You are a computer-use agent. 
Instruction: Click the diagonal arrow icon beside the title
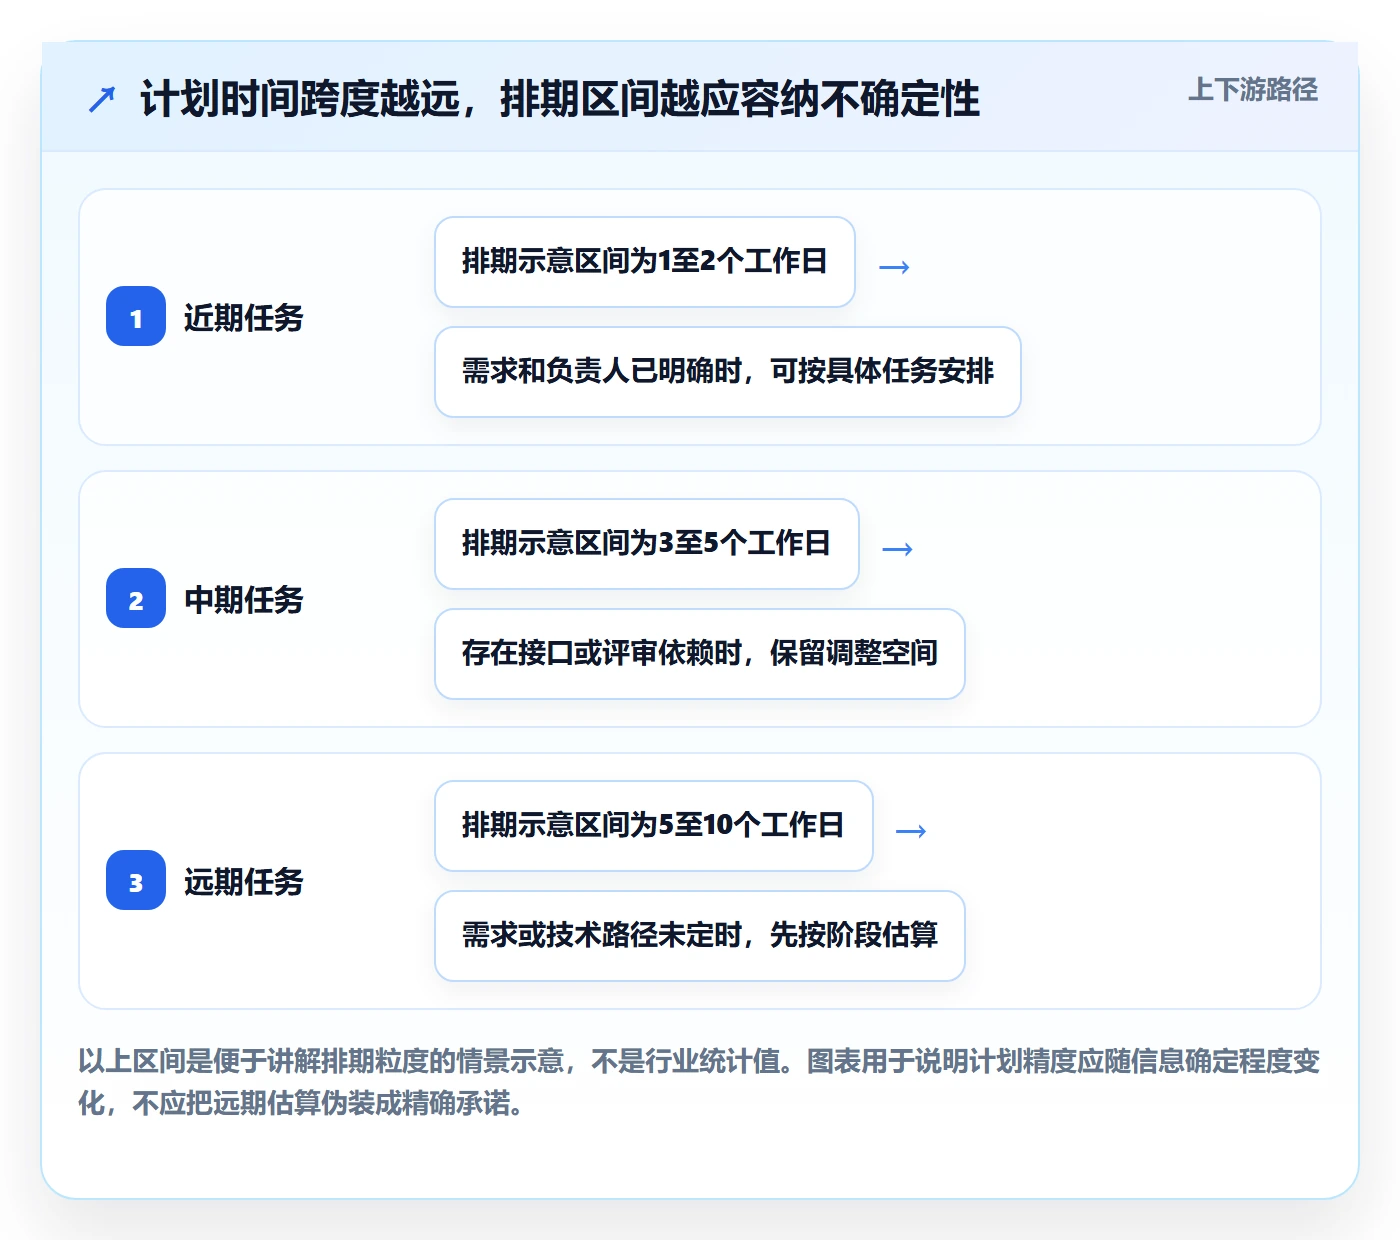click(x=102, y=99)
